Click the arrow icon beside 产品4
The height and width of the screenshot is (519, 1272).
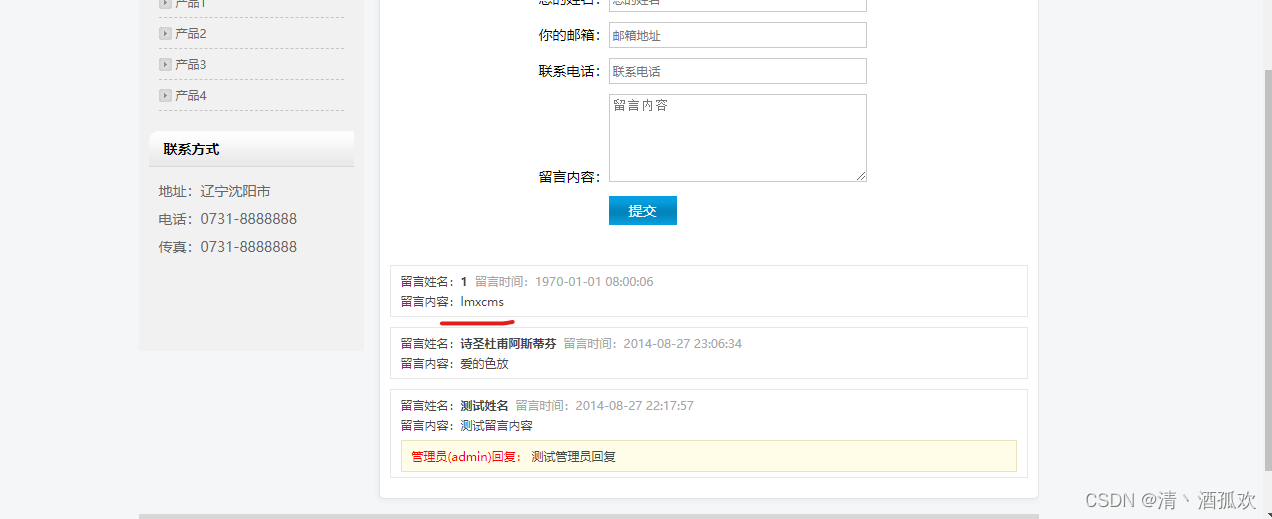point(165,96)
